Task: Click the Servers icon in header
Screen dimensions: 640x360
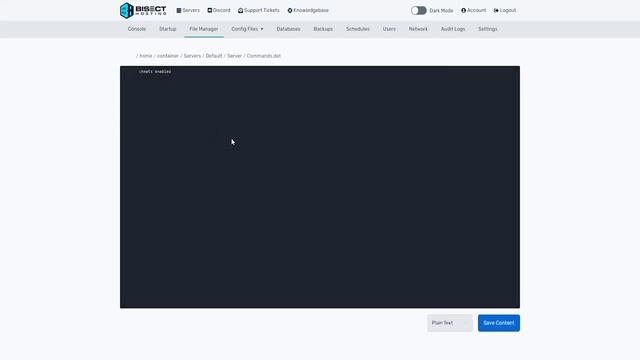Action: [179, 11]
